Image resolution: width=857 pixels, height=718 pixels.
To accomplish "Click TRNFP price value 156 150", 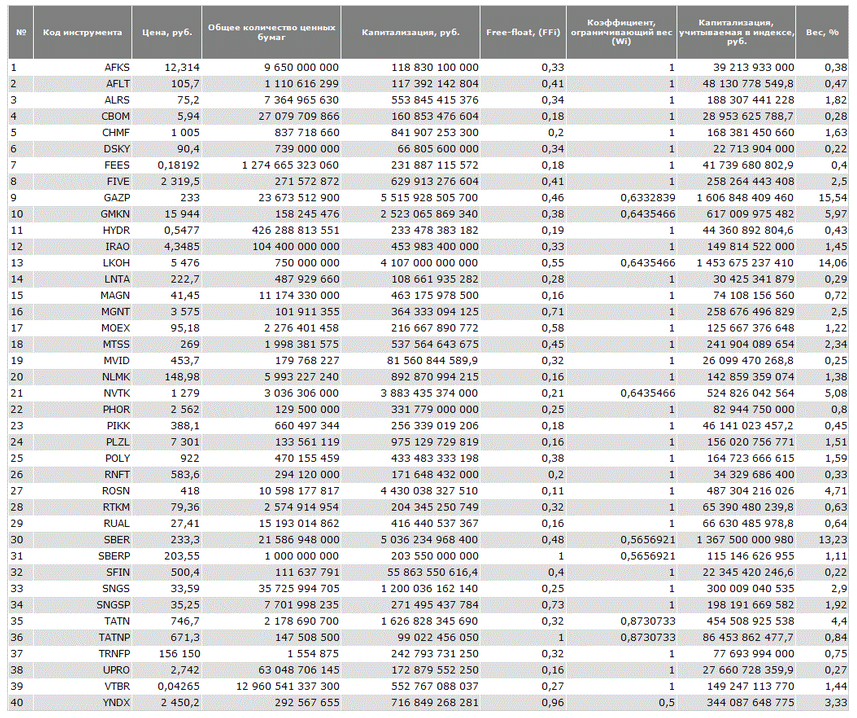I will pyautogui.click(x=180, y=654).
